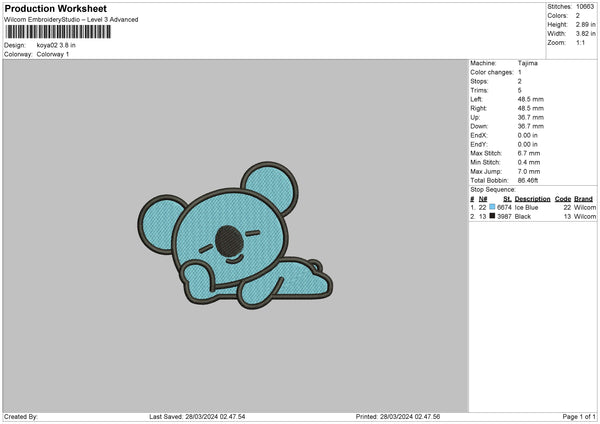Select the Description column header
Viewport: 600px width, 424px height.
pyautogui.click(x=532, y=199)
